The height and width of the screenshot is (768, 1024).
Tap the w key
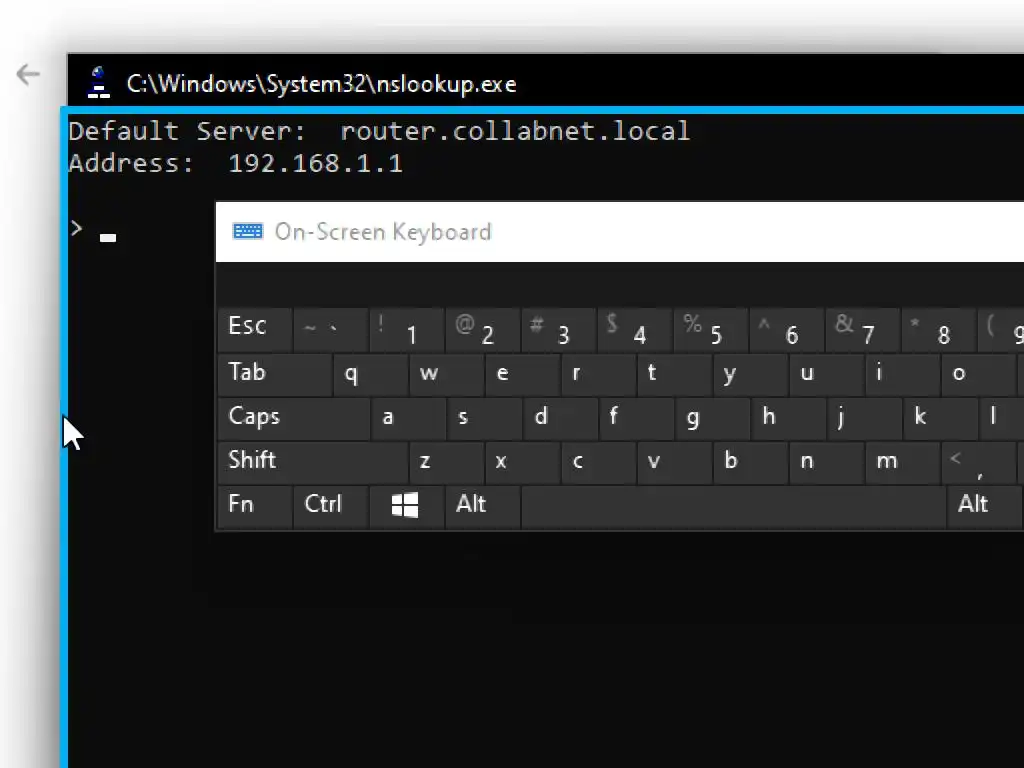446,374
